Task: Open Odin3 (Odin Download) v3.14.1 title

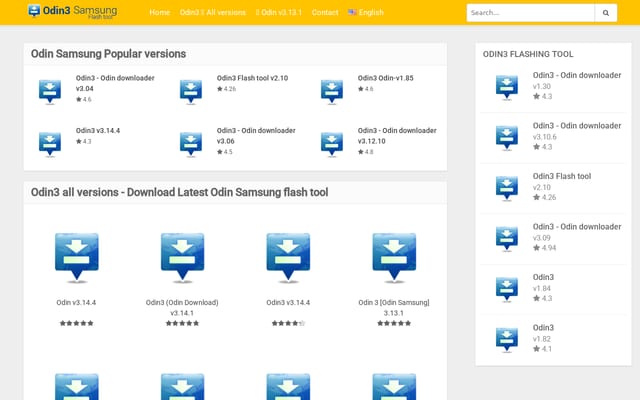Action: pos(182,308)
